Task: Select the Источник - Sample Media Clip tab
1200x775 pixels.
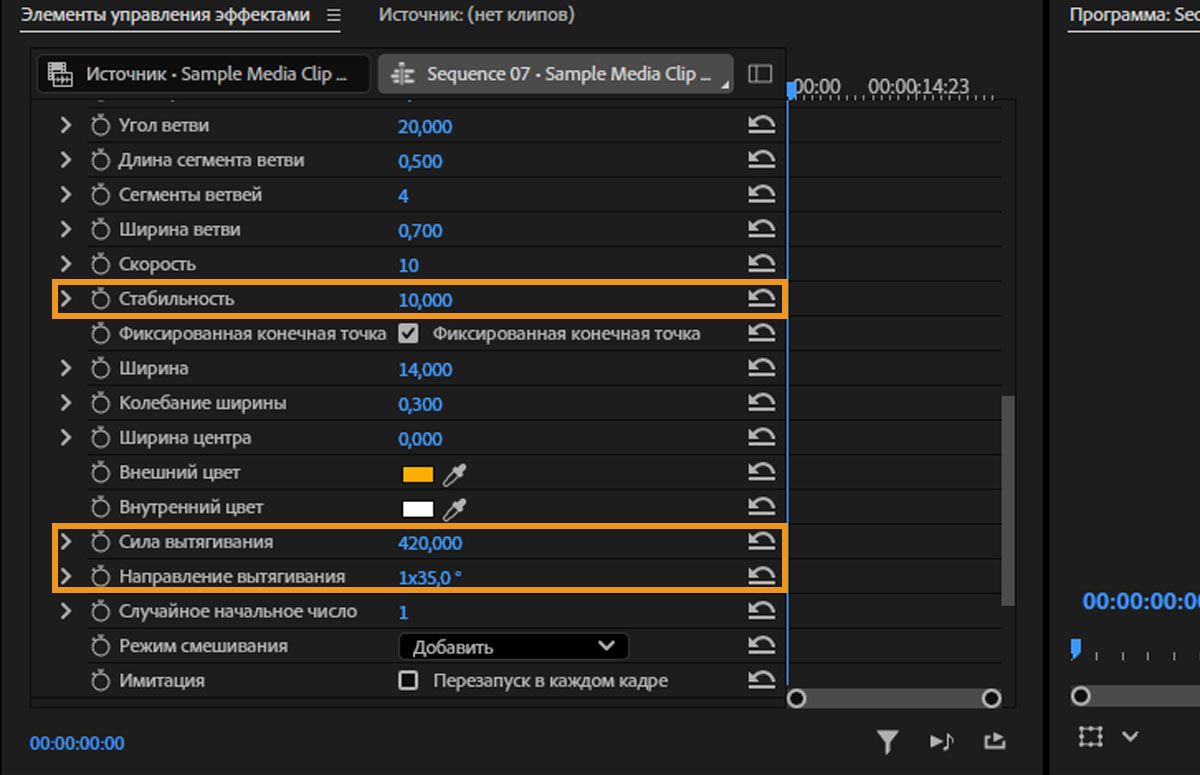Action: coord(203,74)
